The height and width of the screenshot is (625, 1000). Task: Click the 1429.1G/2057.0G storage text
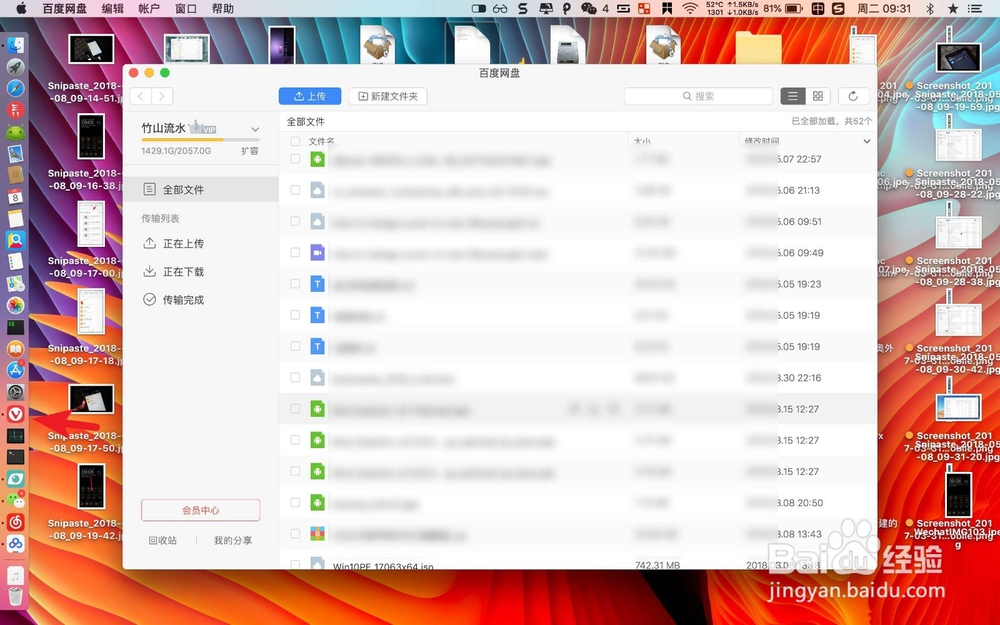coord(176,151)
